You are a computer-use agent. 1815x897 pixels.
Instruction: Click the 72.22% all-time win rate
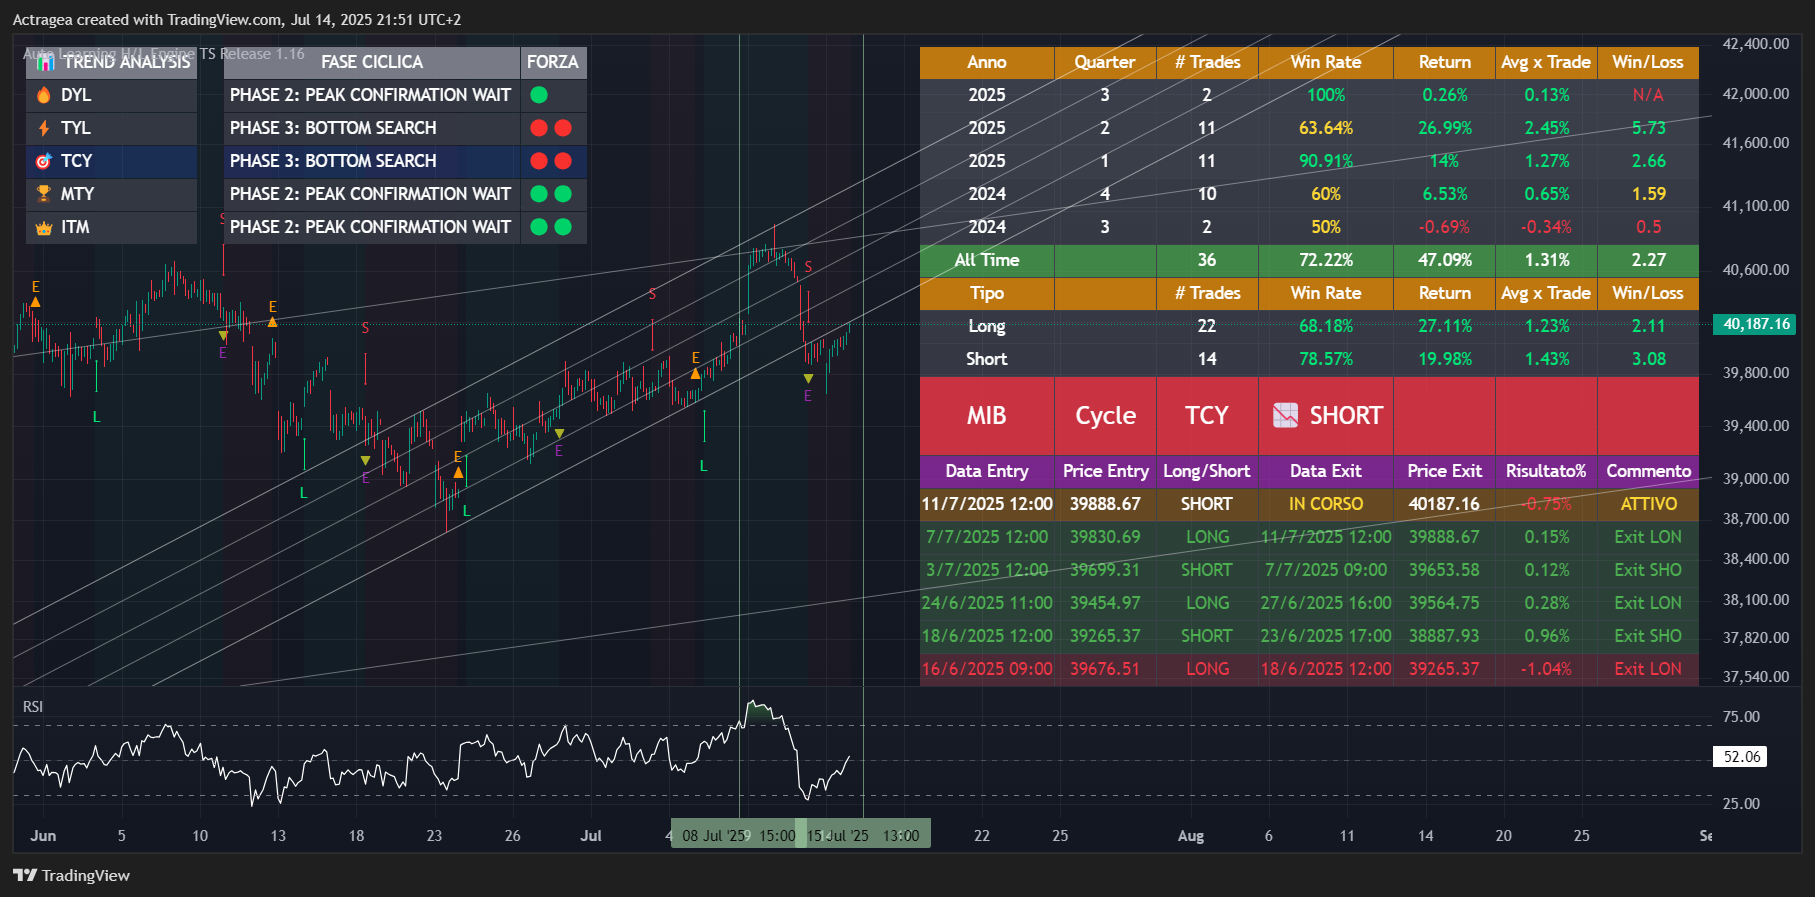(1326, 260)
